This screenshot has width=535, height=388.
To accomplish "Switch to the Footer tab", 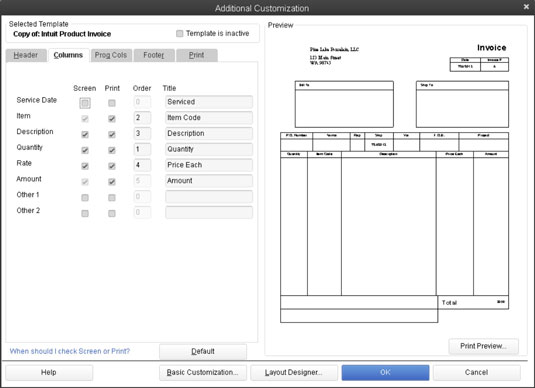I will click(x=154, y=55).
